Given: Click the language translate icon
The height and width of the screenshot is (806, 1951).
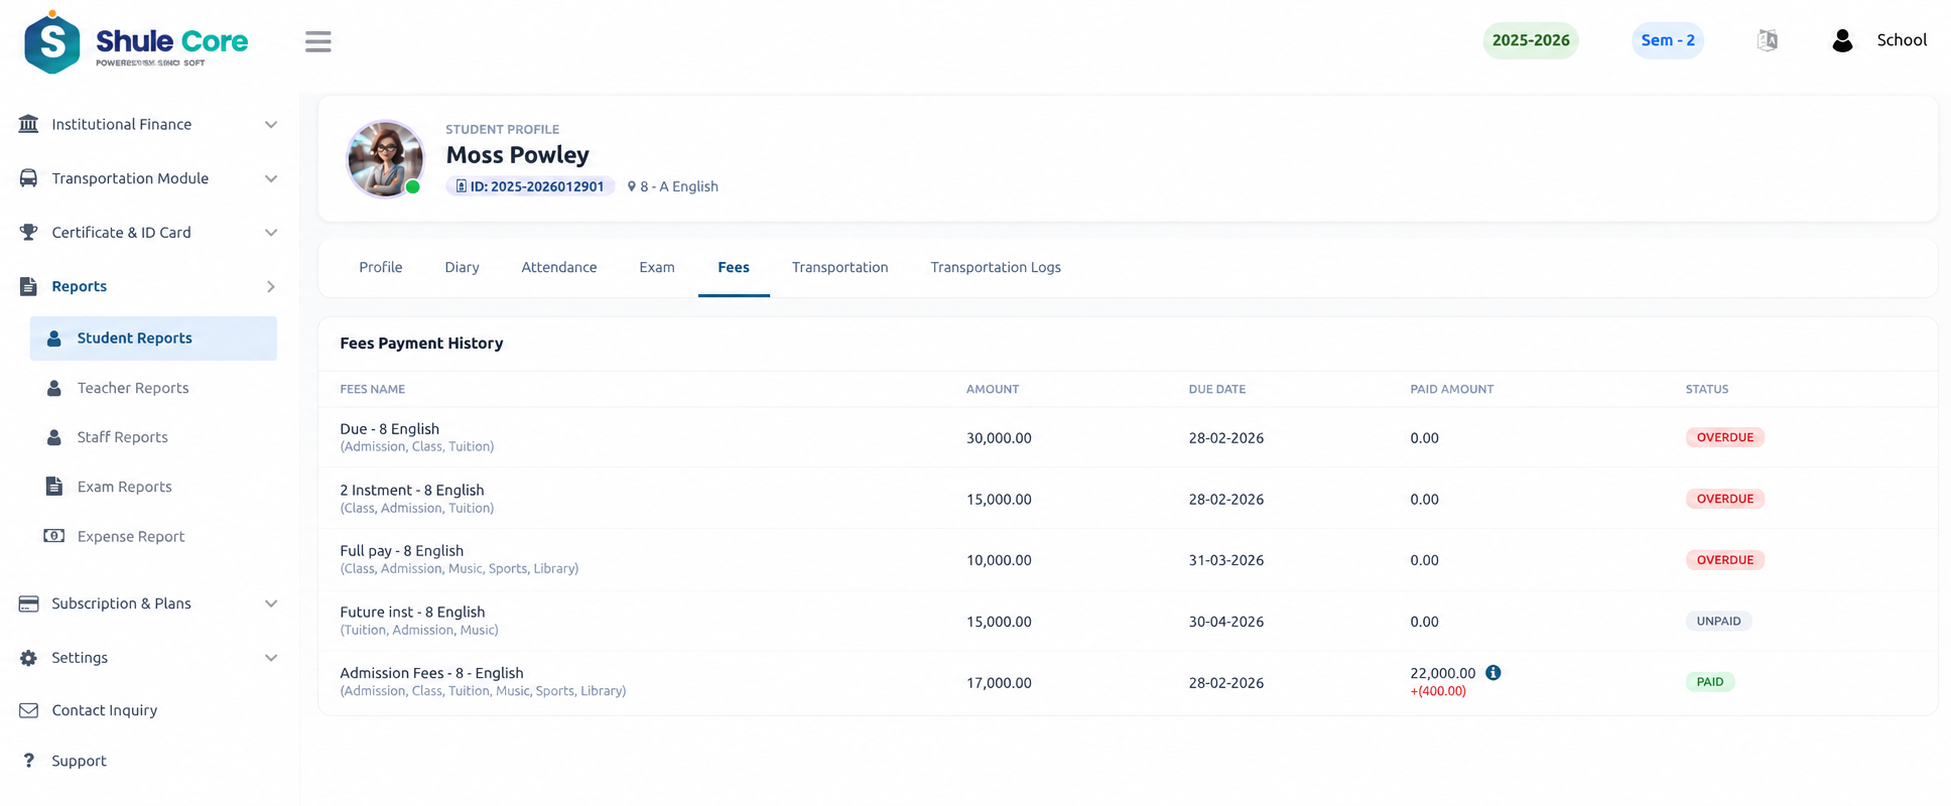Looking at the screenshot, I should [1767, 40].
